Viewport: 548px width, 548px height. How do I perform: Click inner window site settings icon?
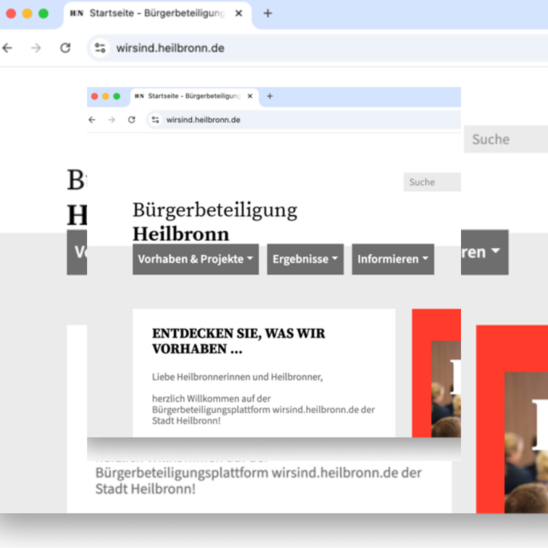155,120
